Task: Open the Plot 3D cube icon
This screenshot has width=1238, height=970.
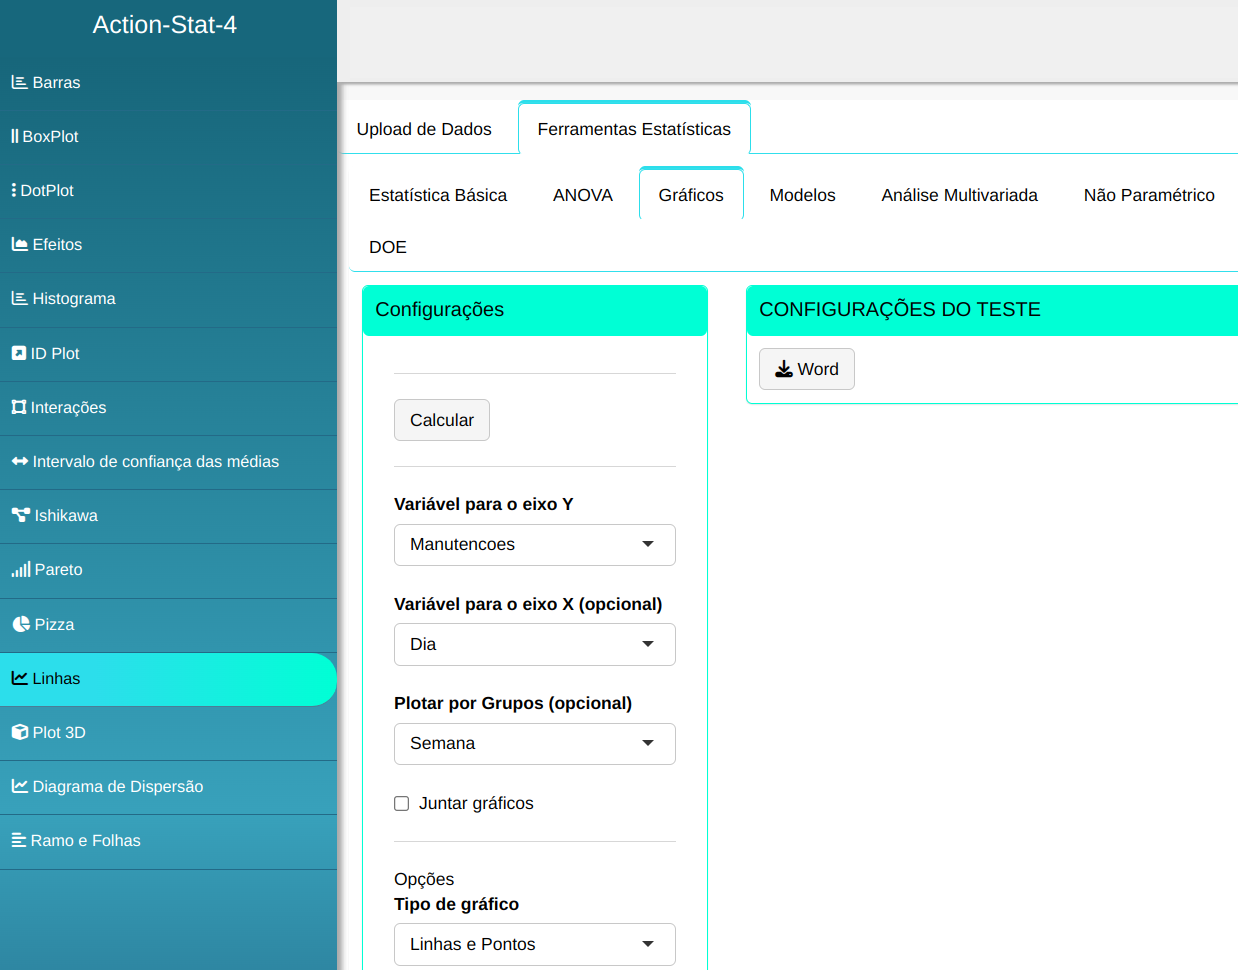Action: click(20, 732)
